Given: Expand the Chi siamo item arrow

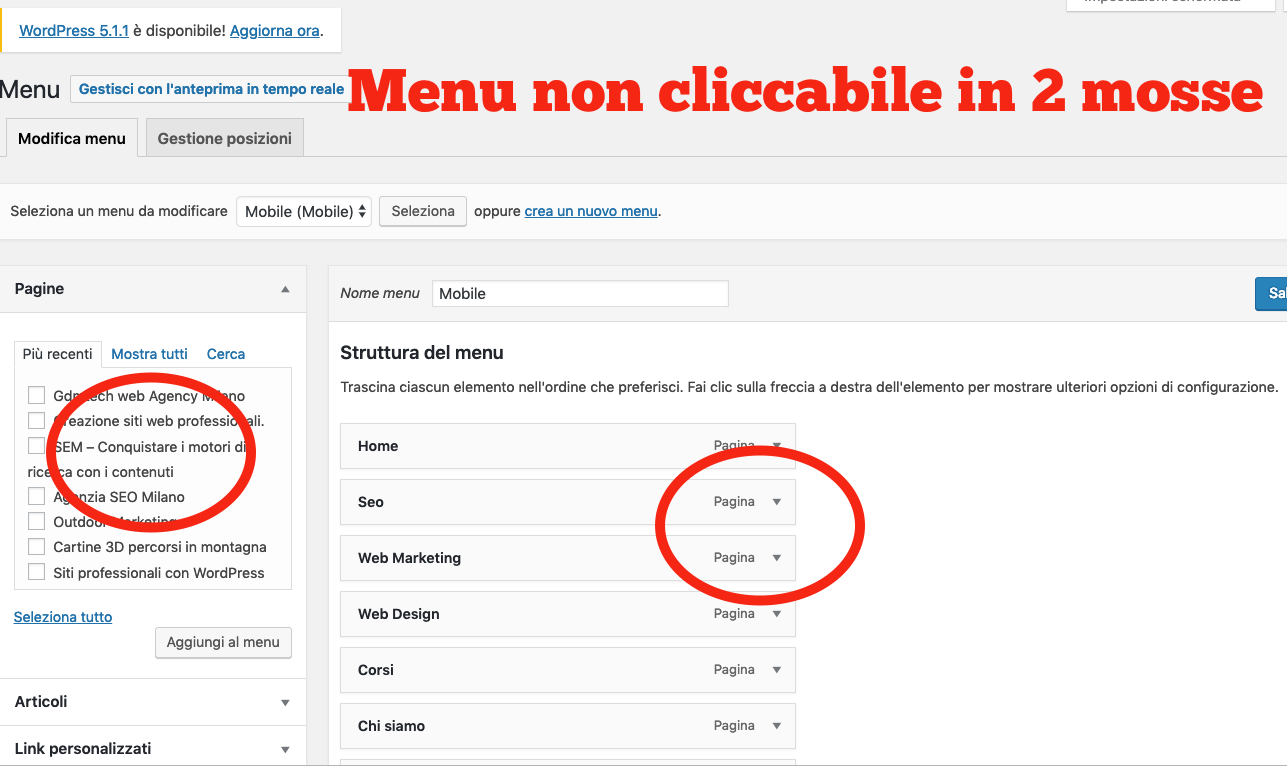Looking at the screenshot, I should tap(777, 726).
